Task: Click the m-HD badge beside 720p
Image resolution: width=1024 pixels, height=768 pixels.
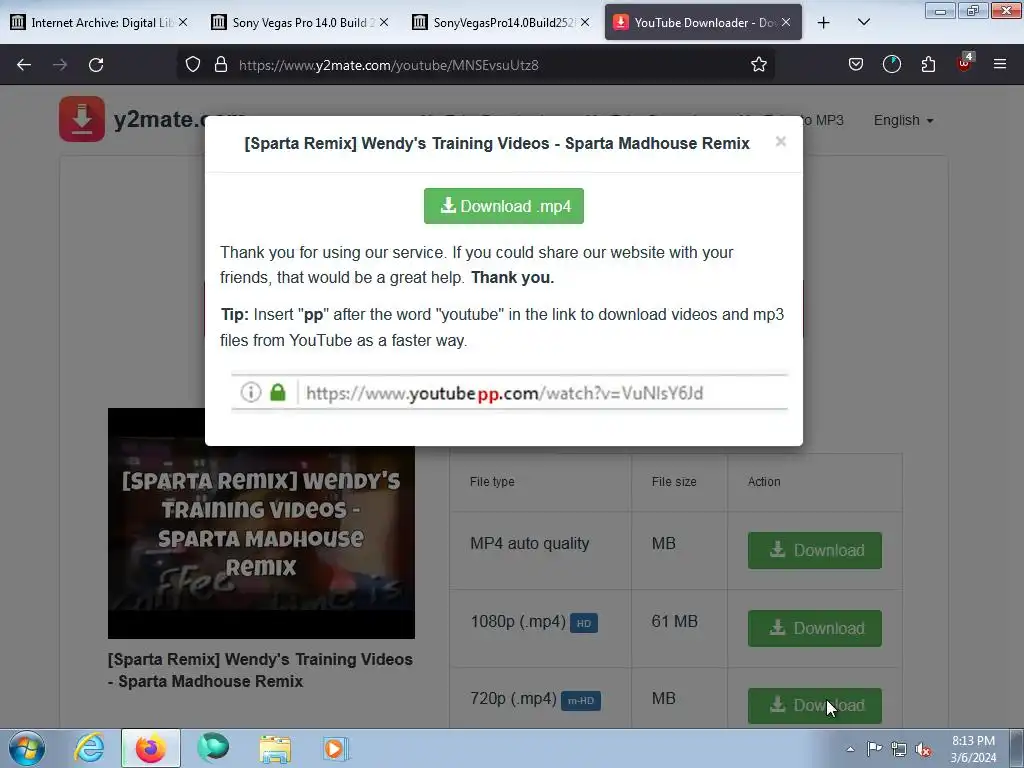Action: pos(581,701)
